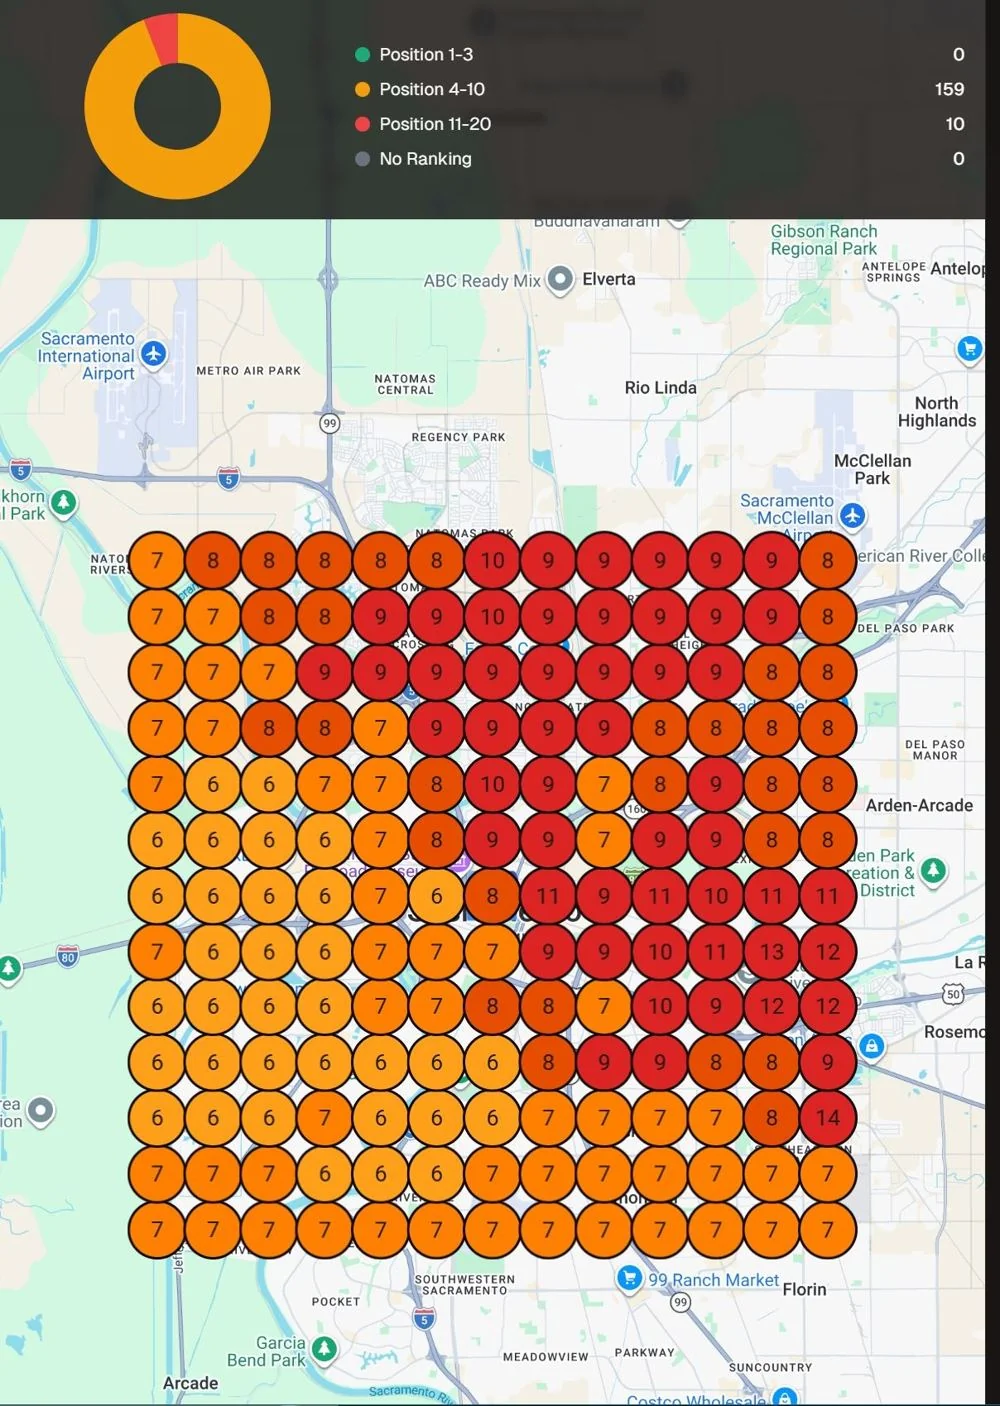Click the Metro Air Park label
The height and width of the screenshot is (1406, 1000).
coord(249,371)
